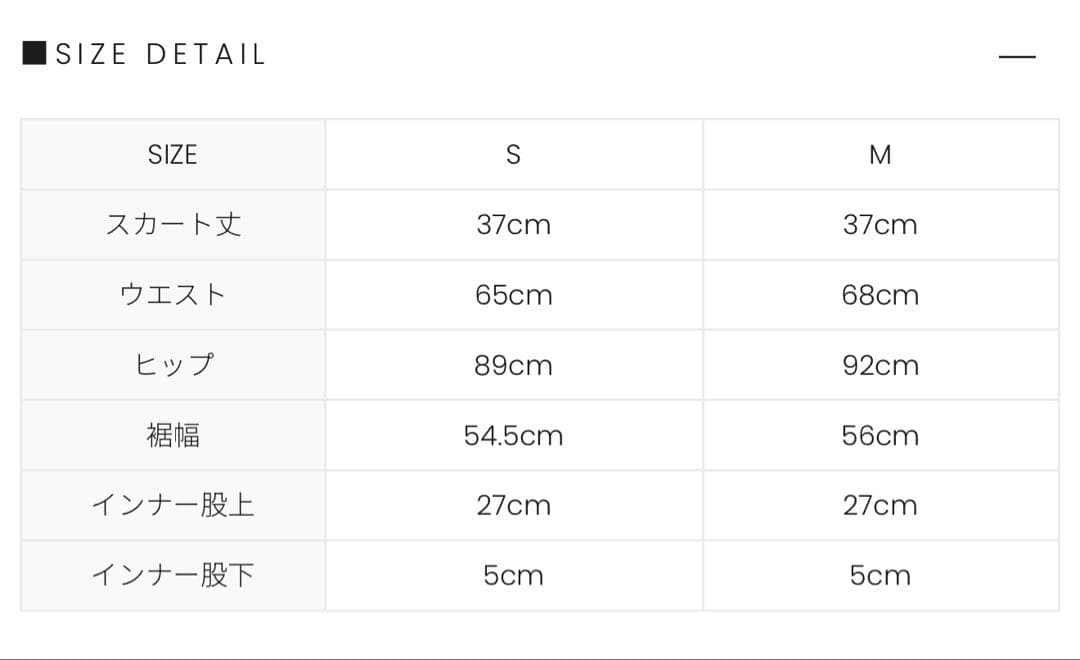Click the 92cm hip value
Viewport: 1080px width, 660px height.
[880, 365]
